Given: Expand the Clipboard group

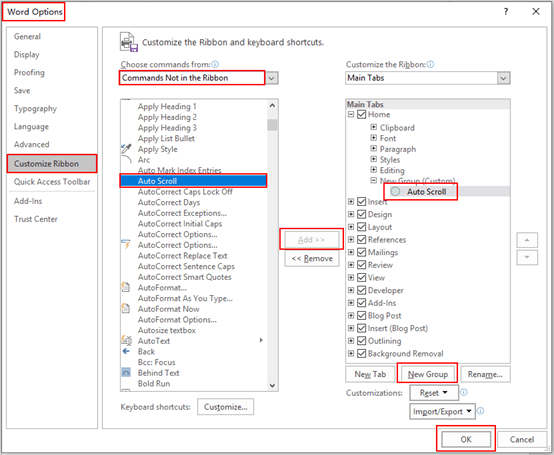Looking at the screenshot, I should tap(373, 127).
